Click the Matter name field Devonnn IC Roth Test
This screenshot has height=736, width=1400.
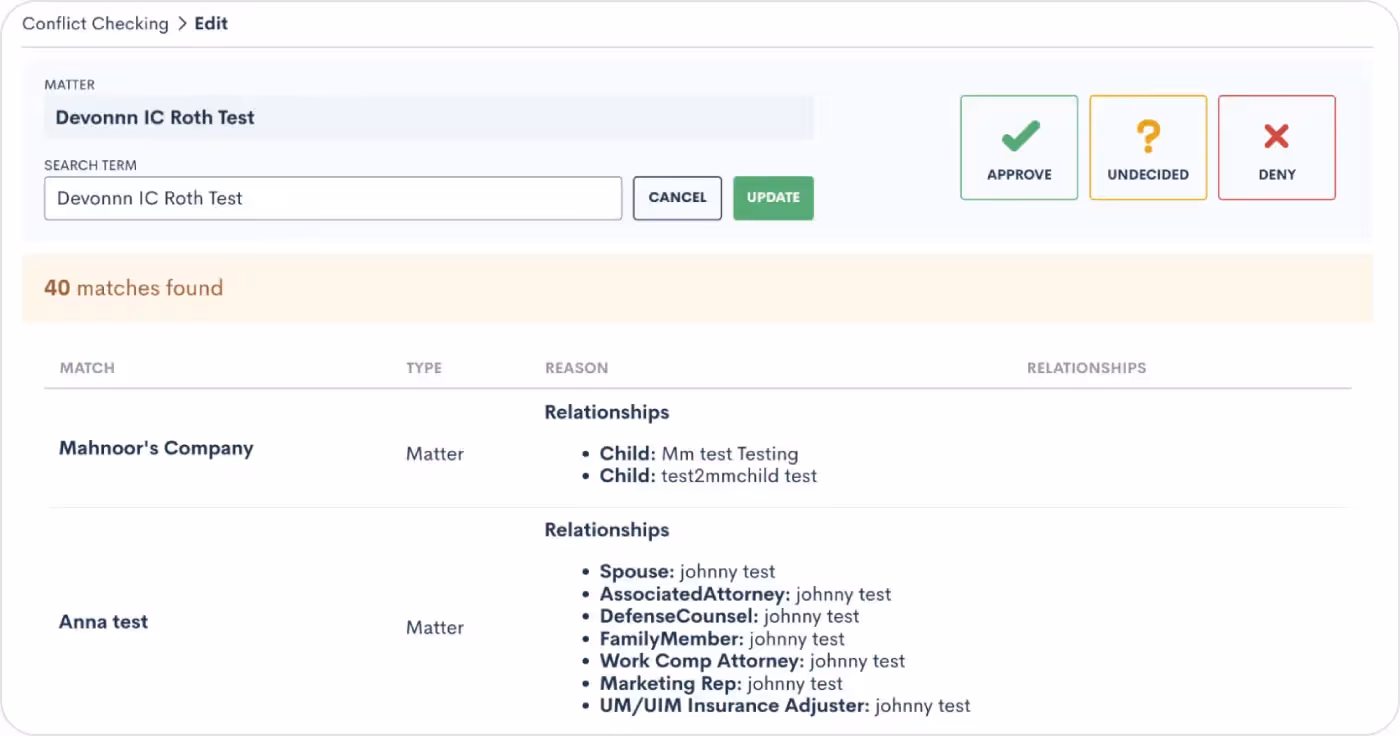[x=429, y=117]
